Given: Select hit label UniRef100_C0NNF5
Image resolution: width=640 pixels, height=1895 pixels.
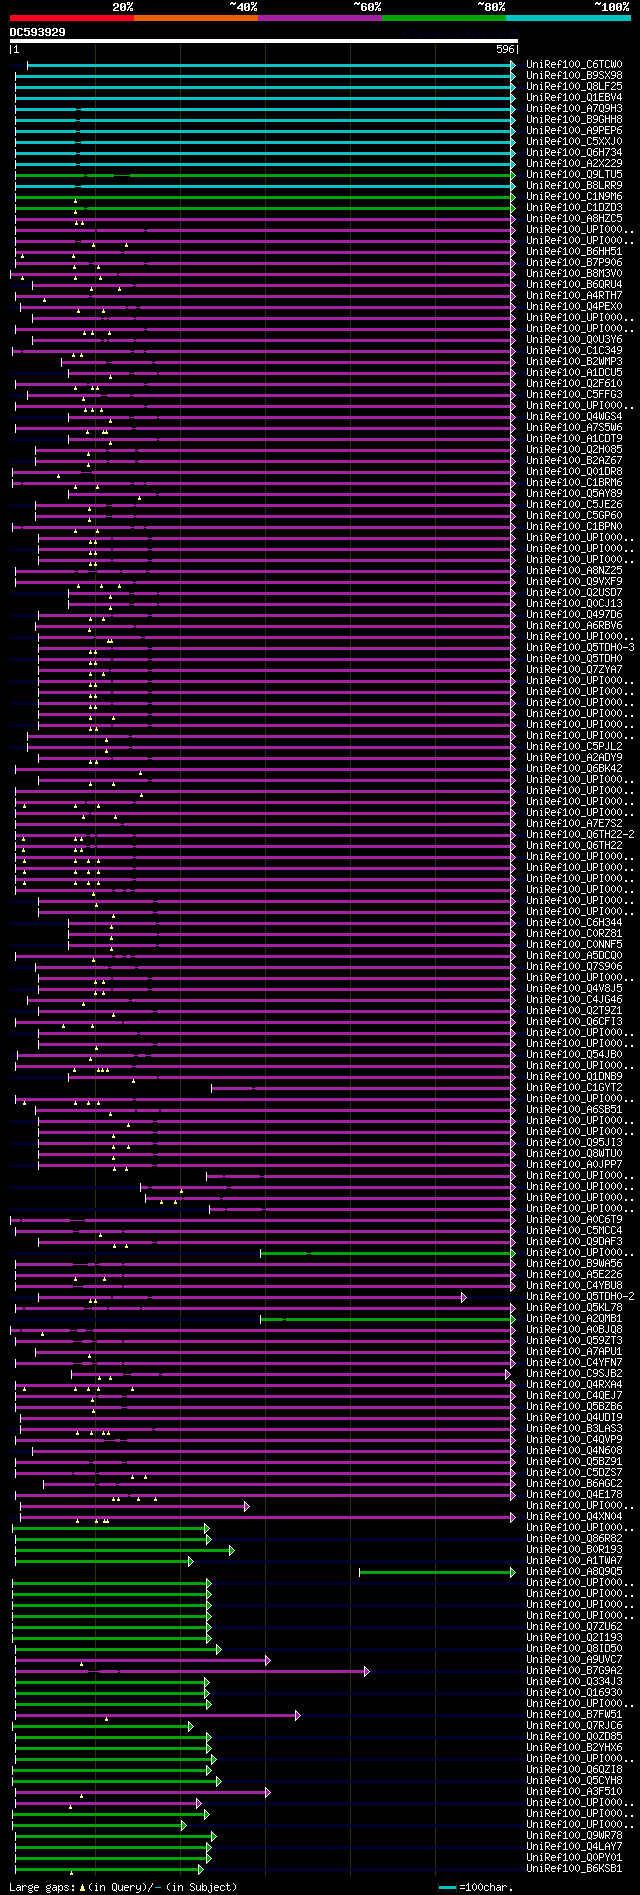Looking at the screenshot, I should [x=574, y=945].
